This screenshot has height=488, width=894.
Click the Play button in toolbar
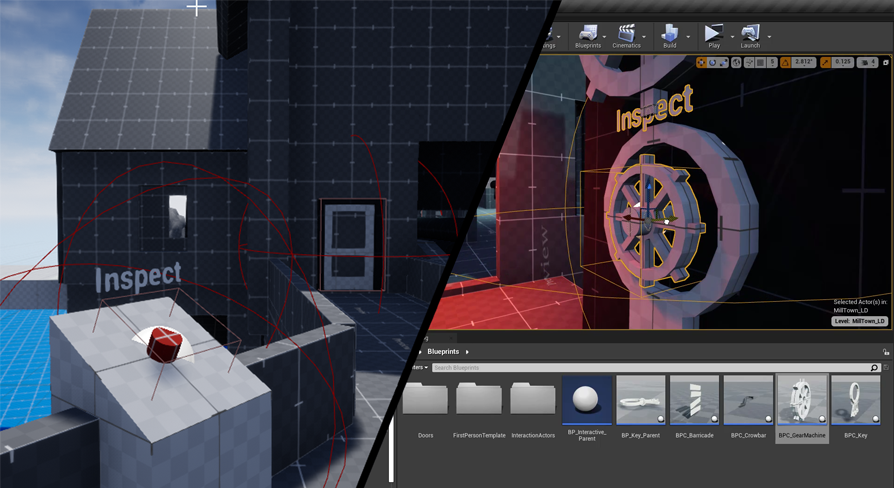click(x=714, y=36)
